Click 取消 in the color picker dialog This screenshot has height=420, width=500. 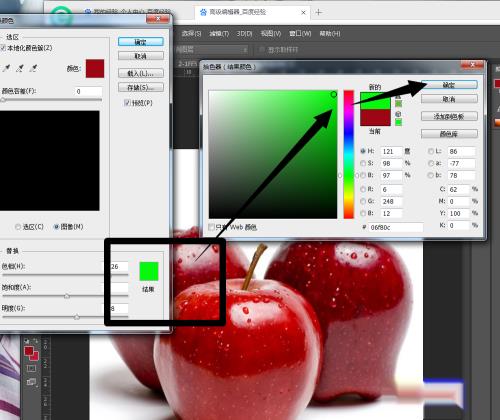(x=449, y=99)
